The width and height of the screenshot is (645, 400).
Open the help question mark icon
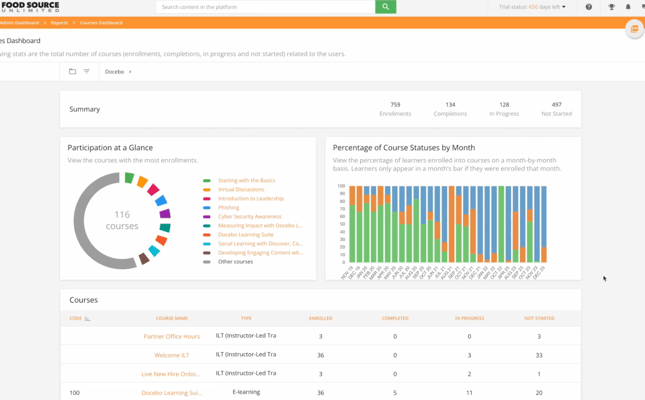[589, 7]
